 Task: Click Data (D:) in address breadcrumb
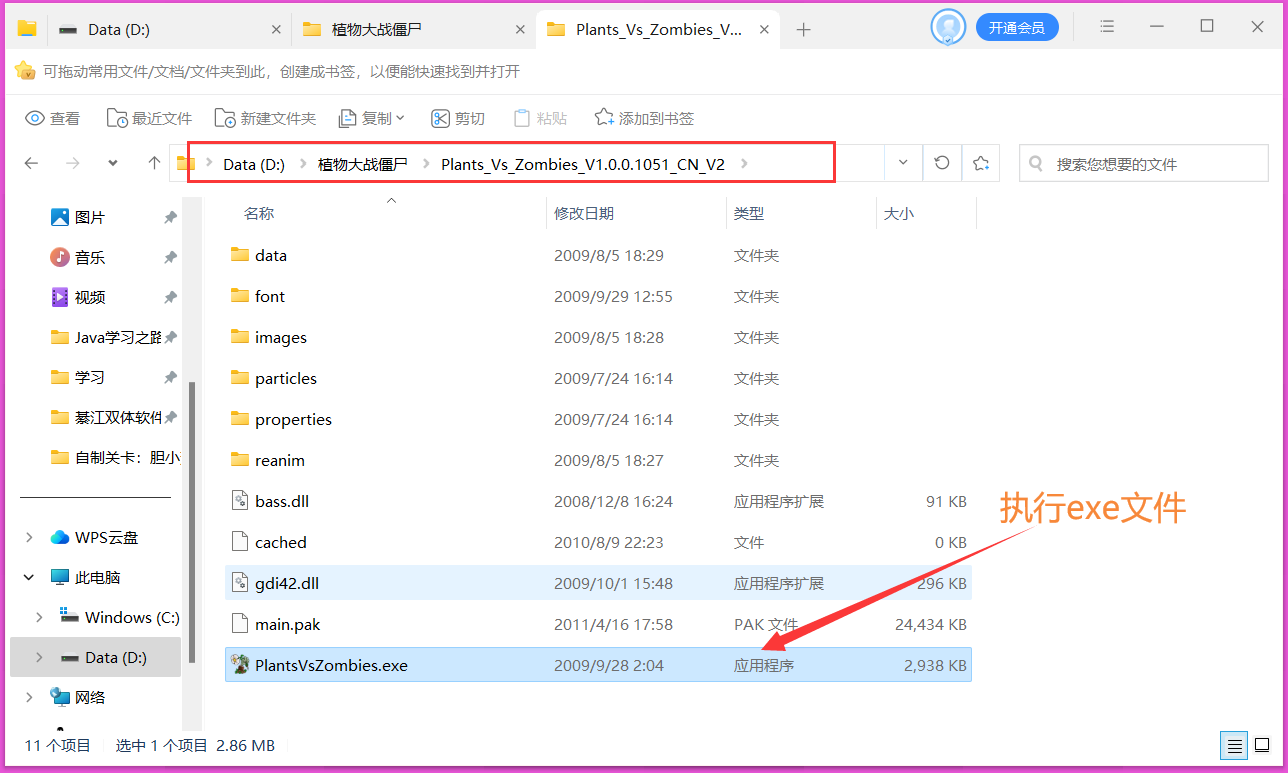tap(254, 164)
